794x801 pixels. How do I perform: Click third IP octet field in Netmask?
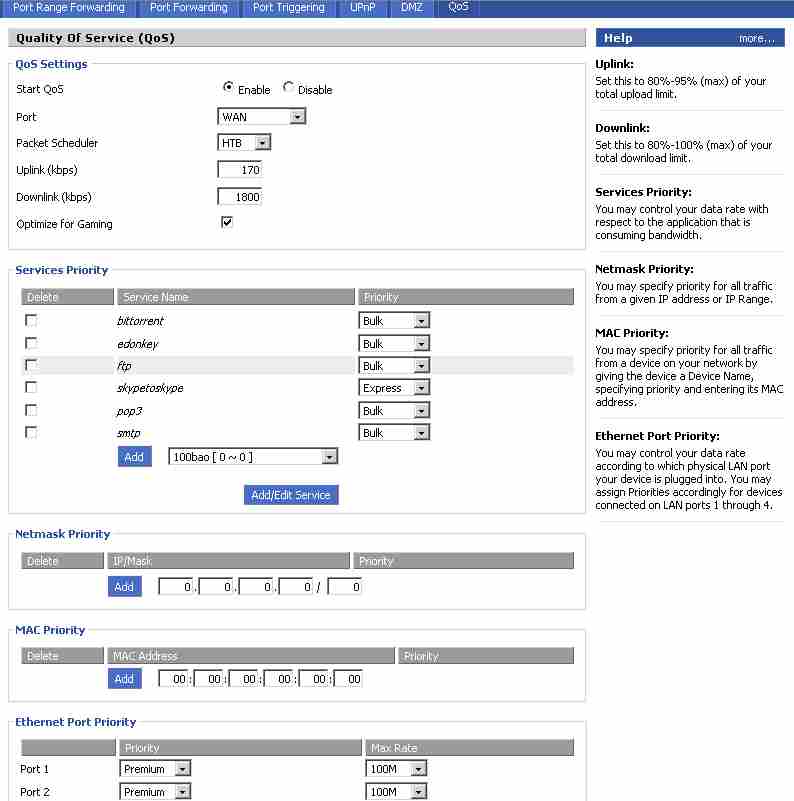click(255, 586)
